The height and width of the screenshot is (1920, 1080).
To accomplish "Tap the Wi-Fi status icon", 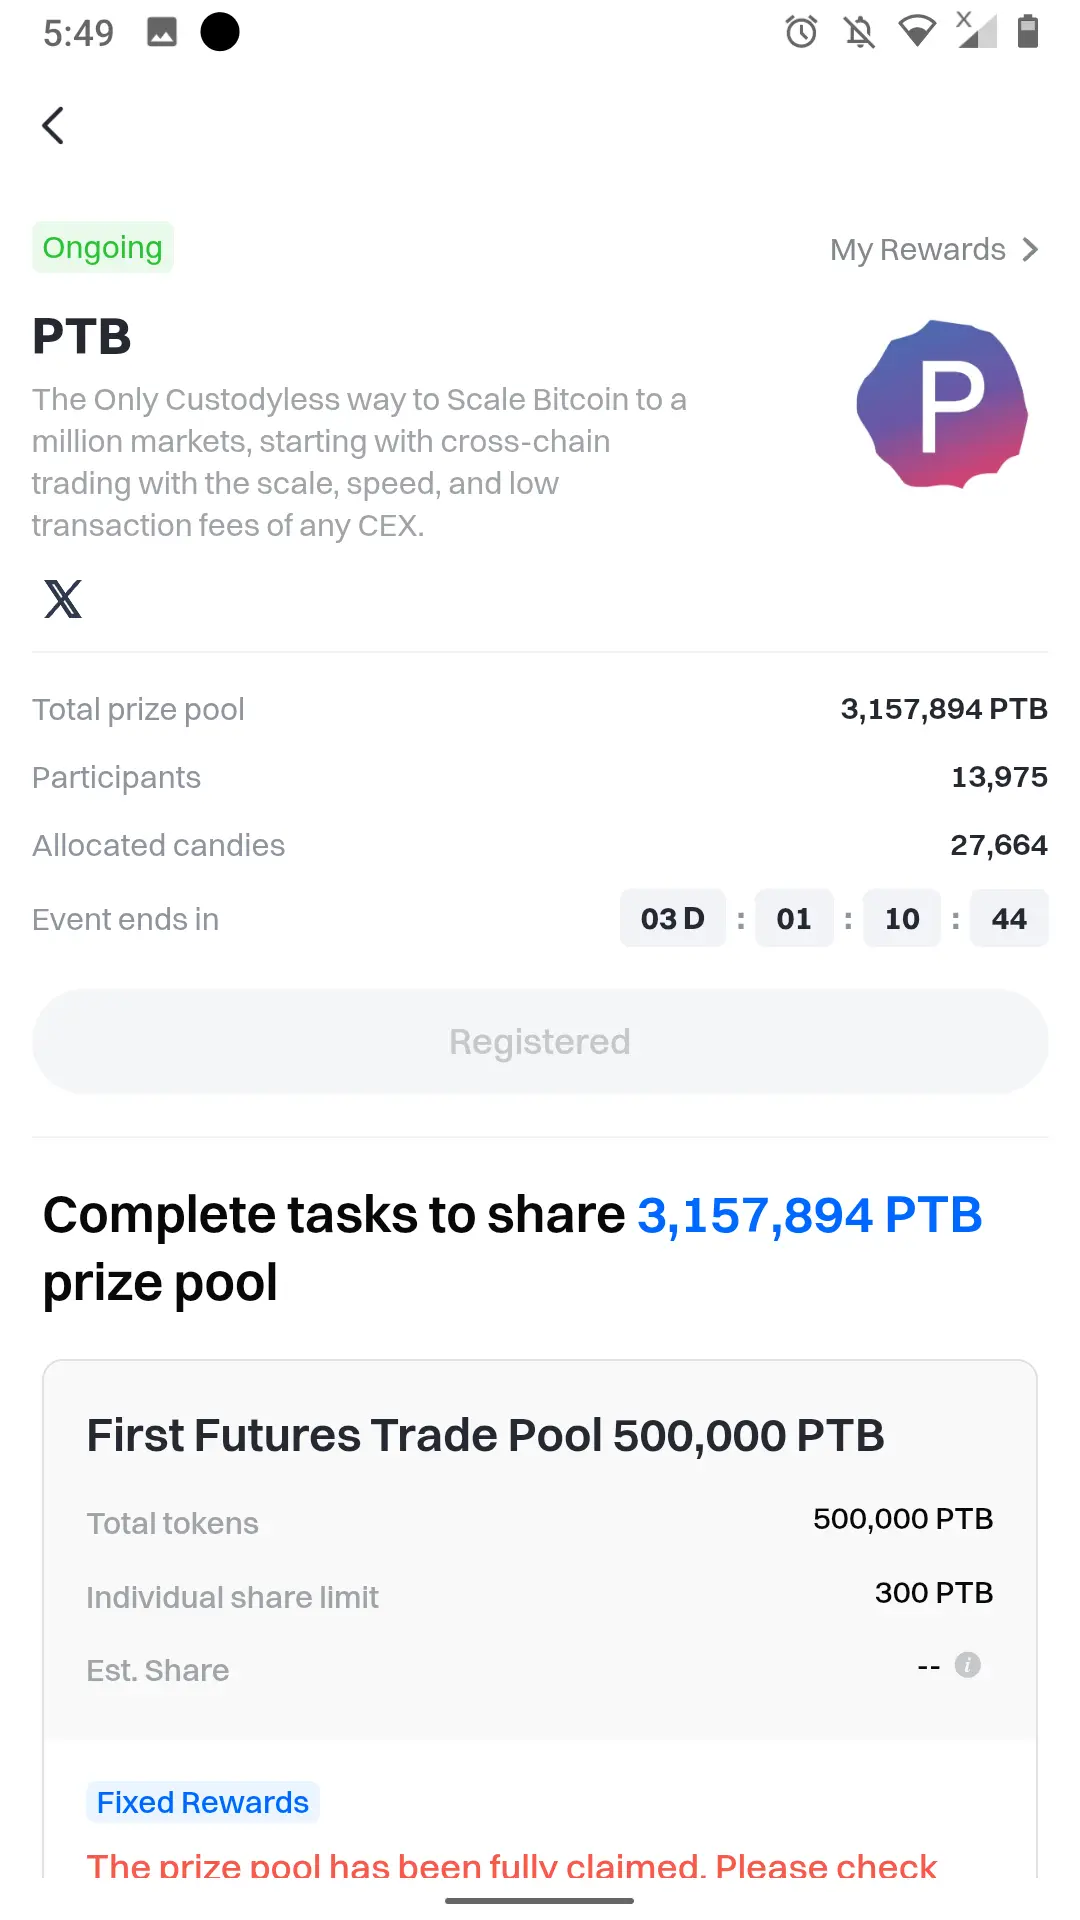I will click(x=917, y=32).
